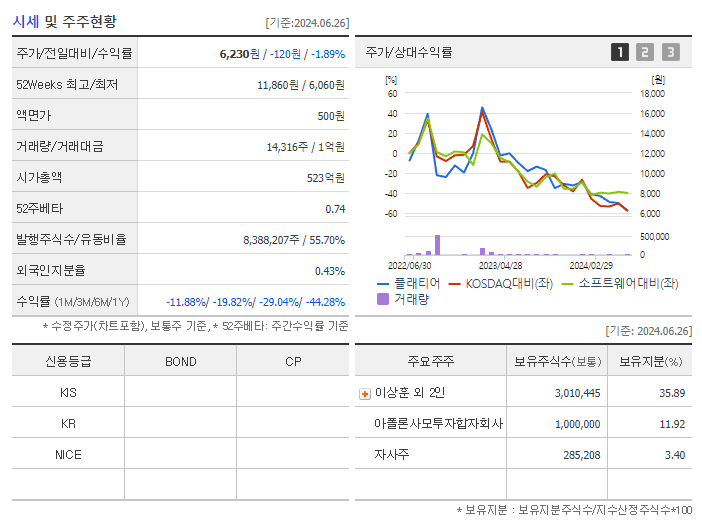Image resolution: width=702 pixels, height=525 pixels.
Task: Click the 거래량/거래대금 row label
Action: [60, 146]
